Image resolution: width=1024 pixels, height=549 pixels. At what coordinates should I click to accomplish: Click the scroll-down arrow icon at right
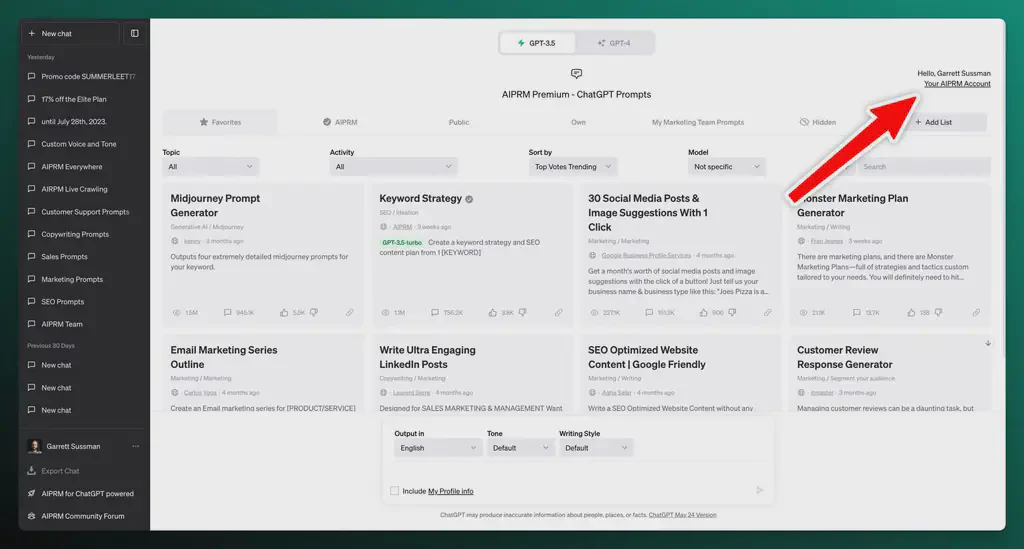(988, 343)
